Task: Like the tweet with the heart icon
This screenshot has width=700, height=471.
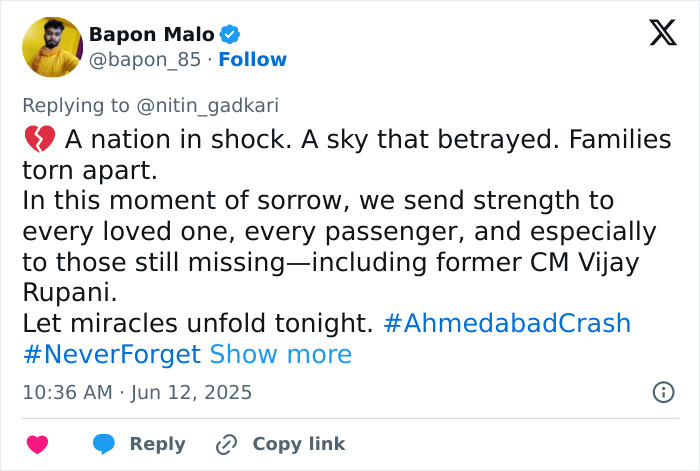Action: pos(37,444)
